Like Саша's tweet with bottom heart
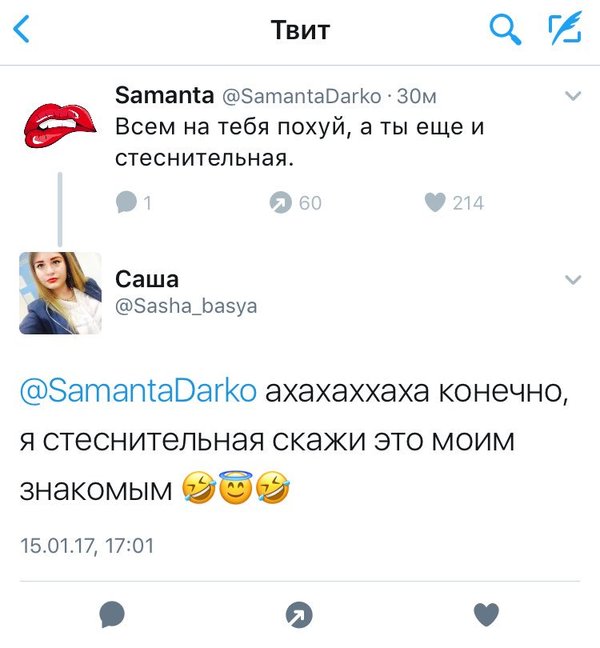The width and height of the screenshot is (600, 648). coord(486,615)
